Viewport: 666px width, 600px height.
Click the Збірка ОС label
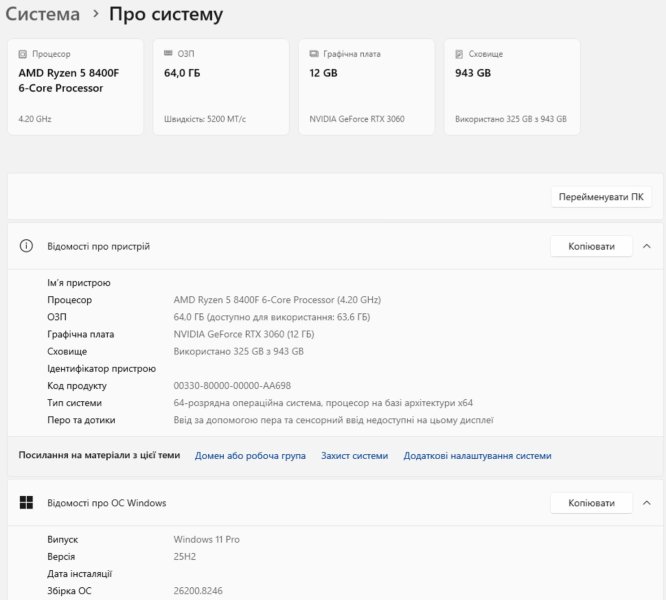tap(69, 591)
